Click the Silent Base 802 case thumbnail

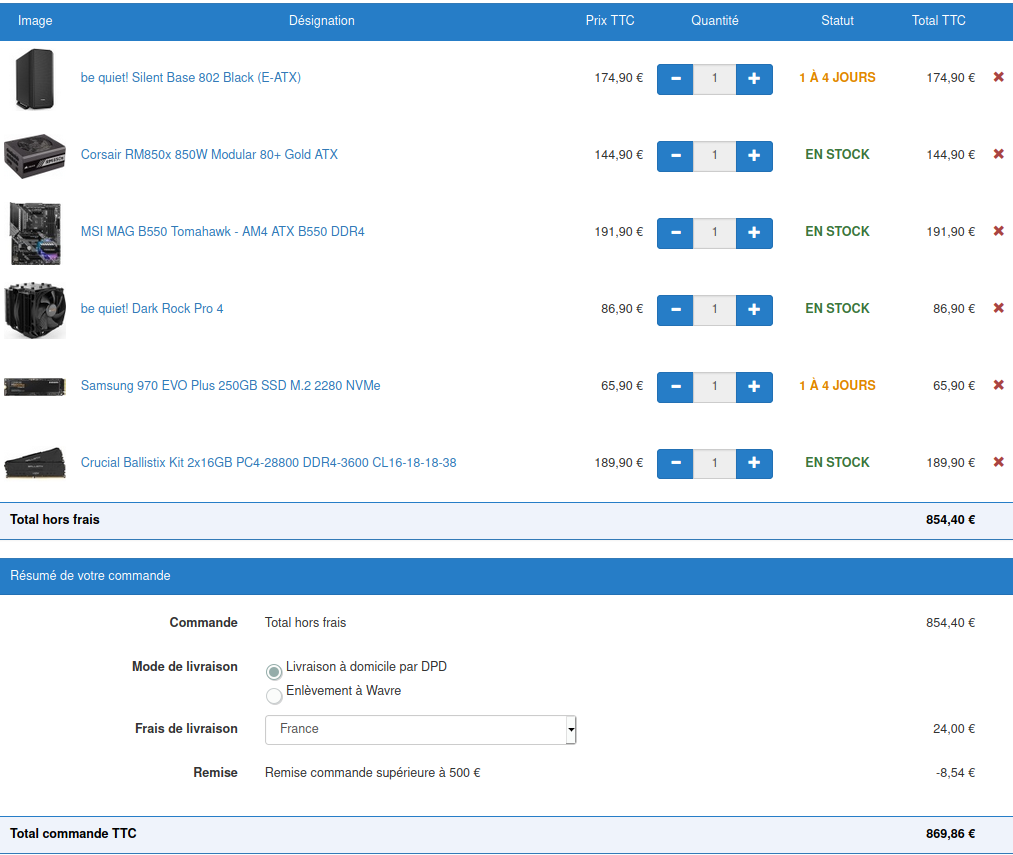pyautogui.click(x=35, y=79)
